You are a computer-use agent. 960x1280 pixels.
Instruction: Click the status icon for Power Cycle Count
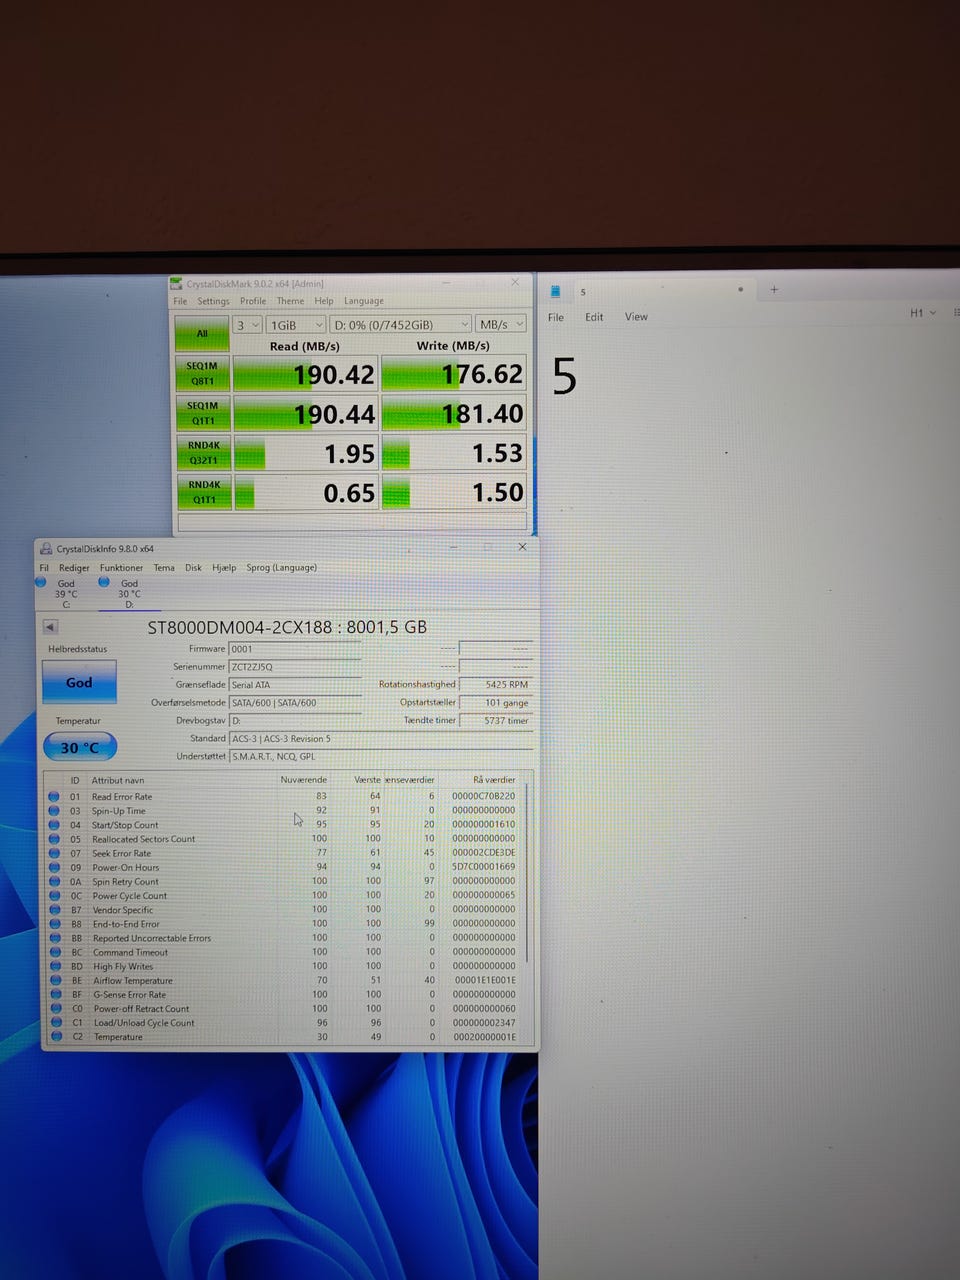point(54,895)
